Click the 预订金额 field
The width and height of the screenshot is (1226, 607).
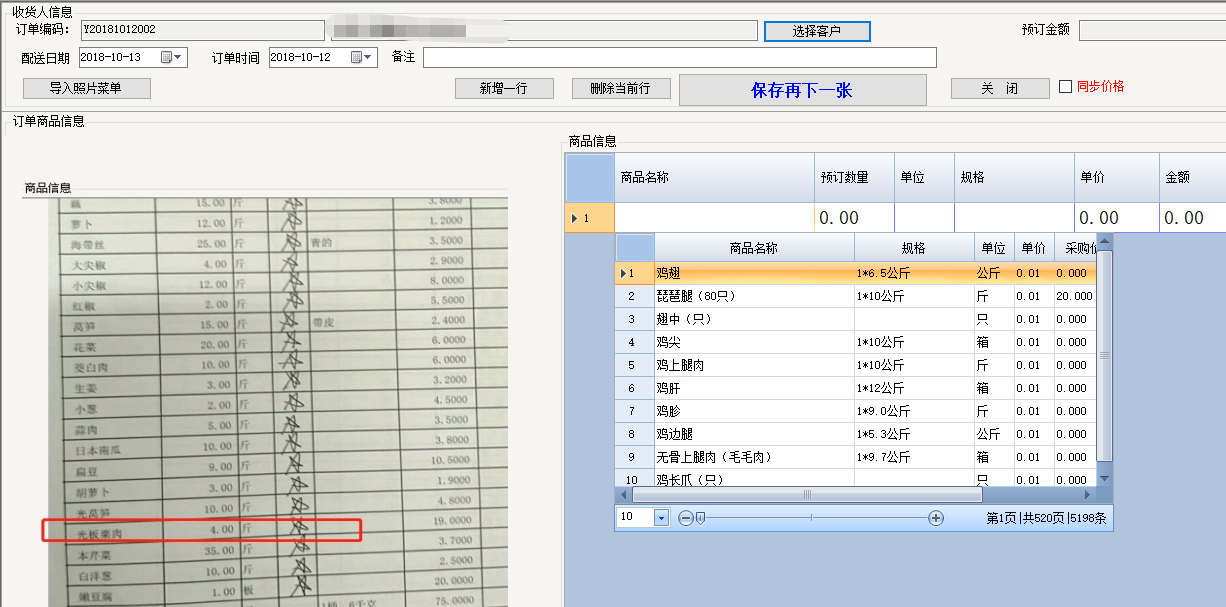point(1152,31)
